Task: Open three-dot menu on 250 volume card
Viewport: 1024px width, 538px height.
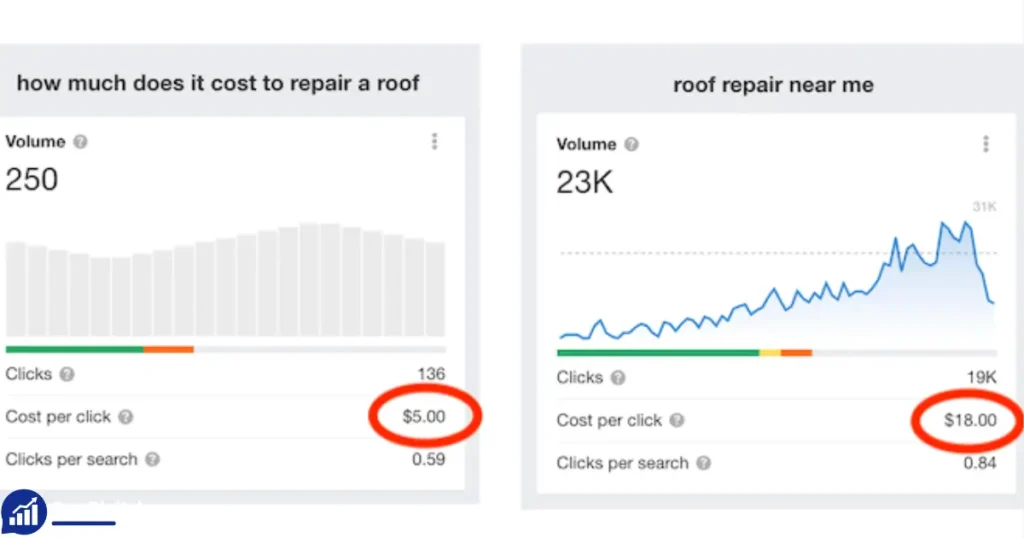Action: 434,141
